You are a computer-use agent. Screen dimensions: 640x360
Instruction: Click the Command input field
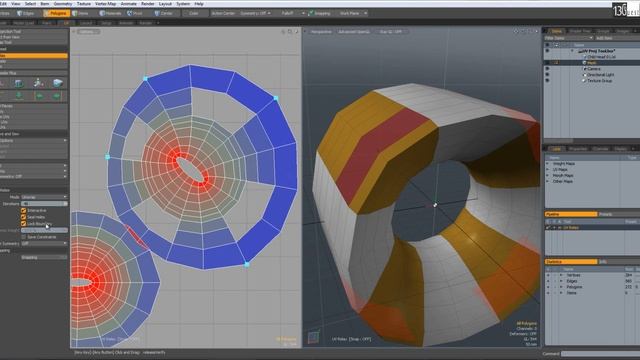coord(600,354)
